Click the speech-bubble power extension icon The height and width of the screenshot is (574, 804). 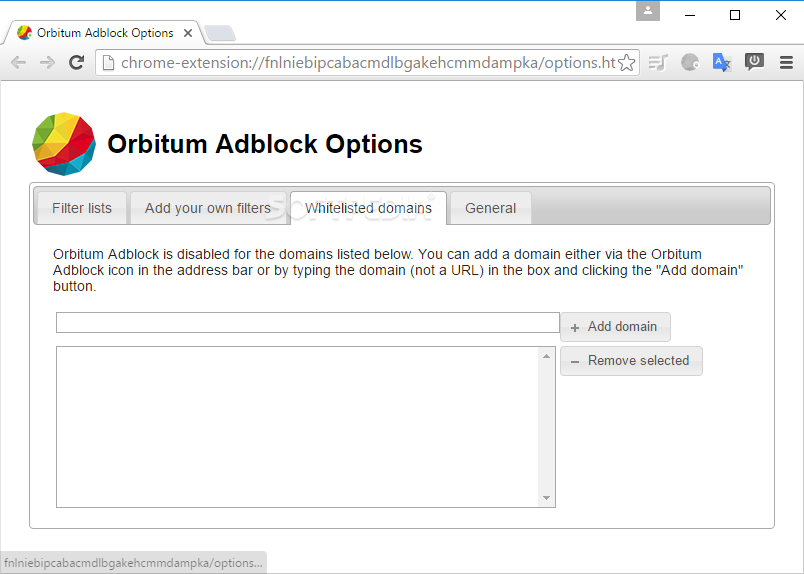754,62
